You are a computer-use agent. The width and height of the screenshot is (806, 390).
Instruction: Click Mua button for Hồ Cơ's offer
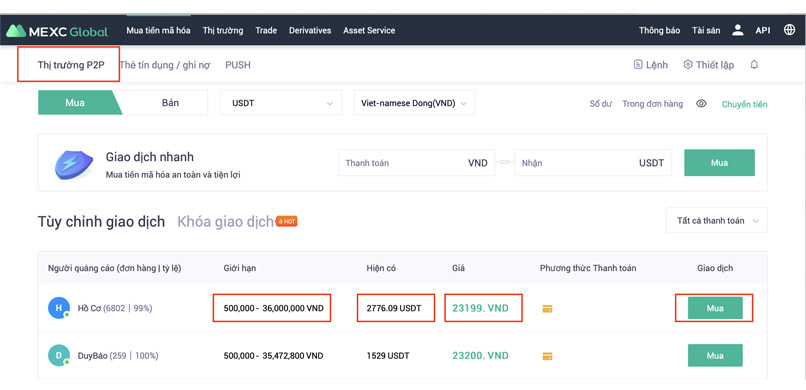point(715,308)
